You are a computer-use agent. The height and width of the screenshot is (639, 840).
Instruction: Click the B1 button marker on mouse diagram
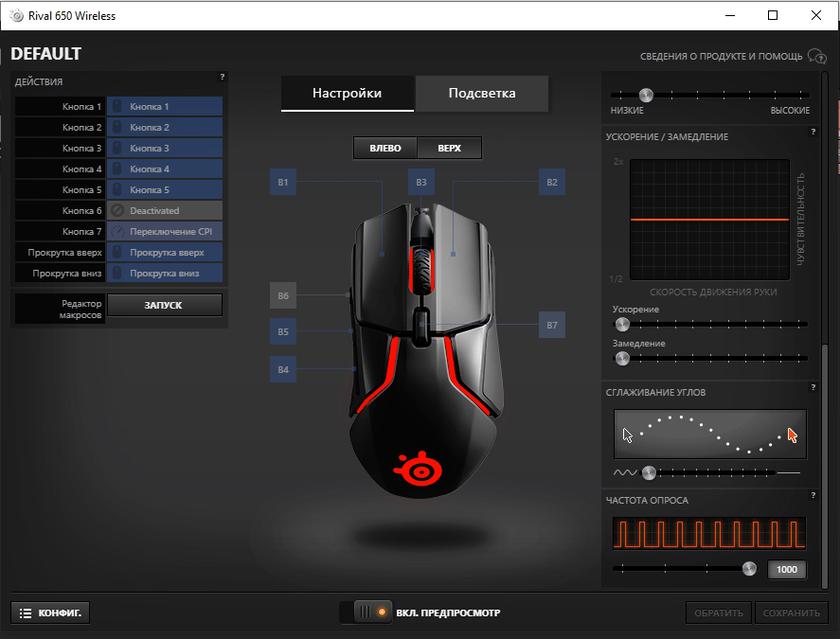click(283, 182)
